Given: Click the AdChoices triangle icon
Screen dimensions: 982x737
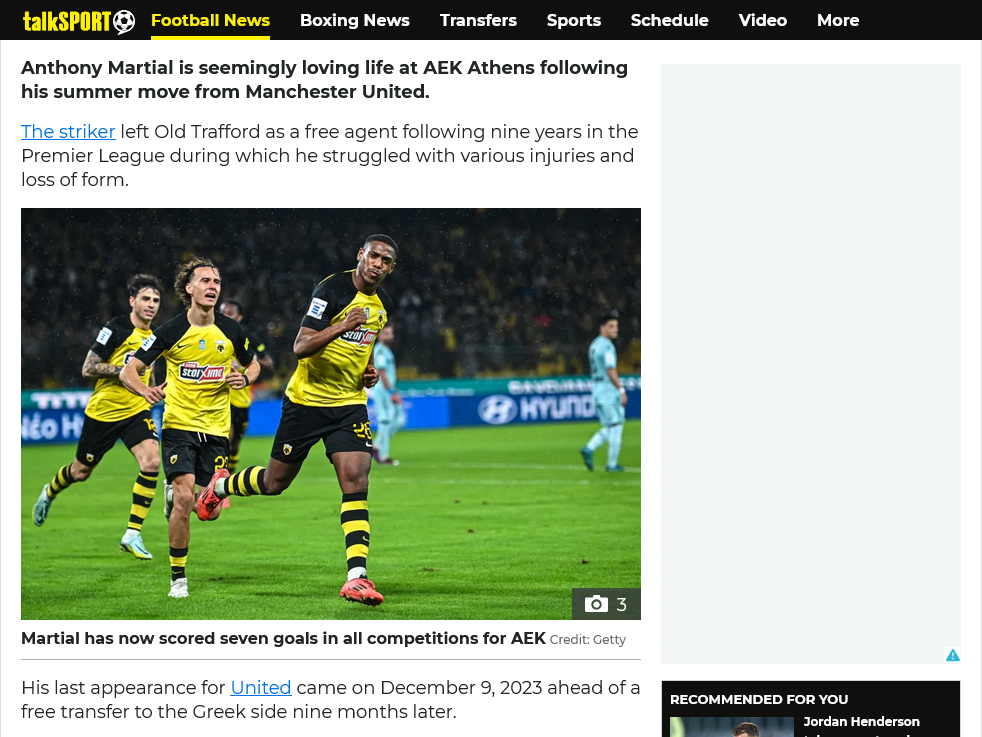Looking at the screenshot, I should 953,655.
